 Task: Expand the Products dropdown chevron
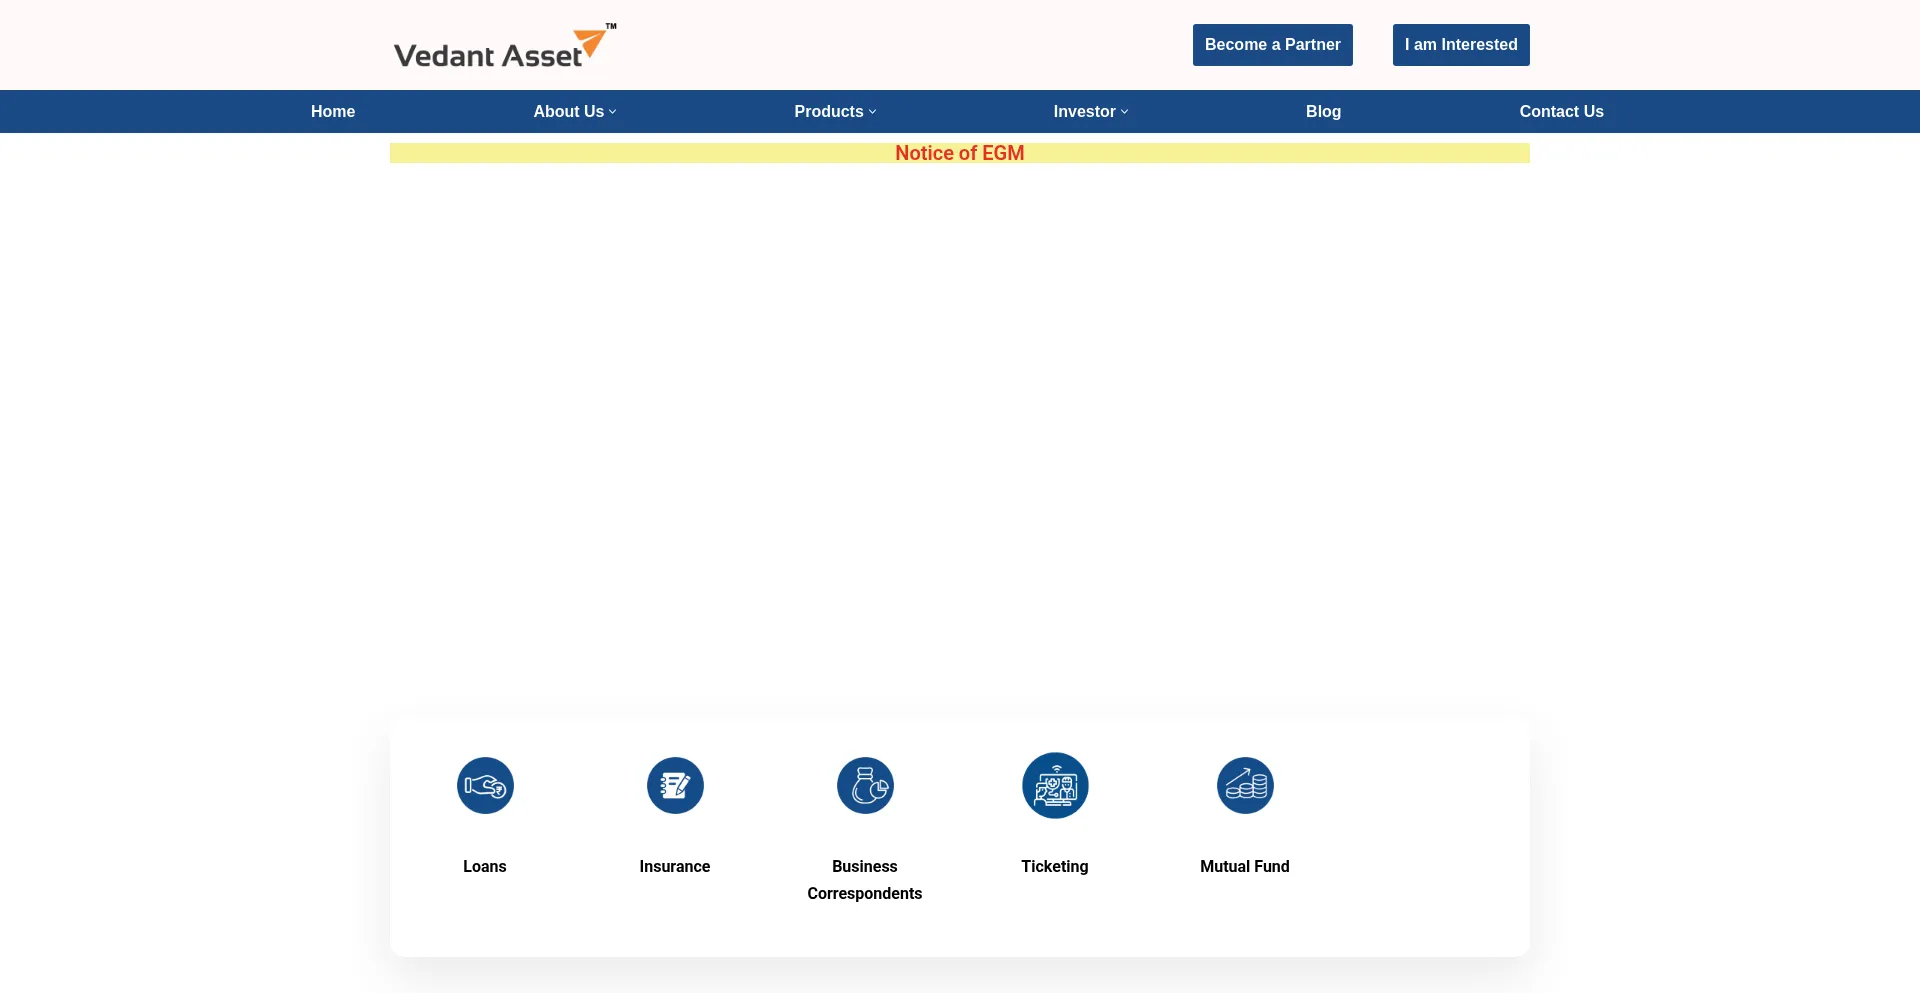872,112
